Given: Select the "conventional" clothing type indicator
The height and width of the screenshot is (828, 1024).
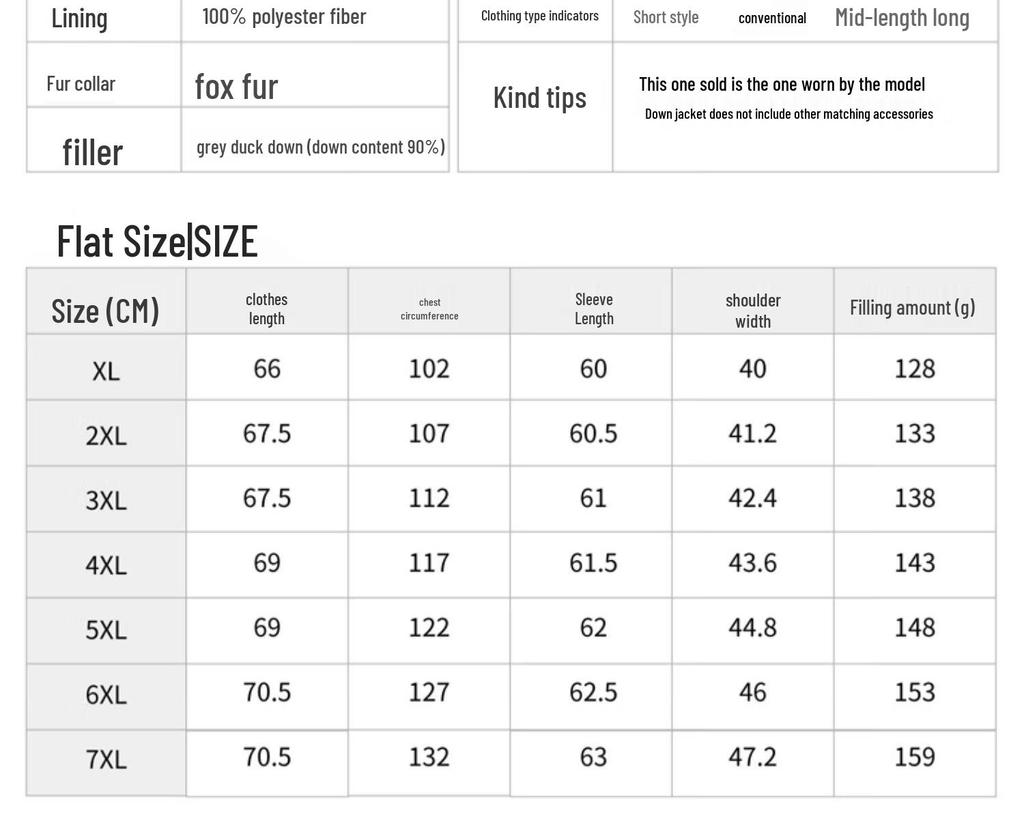Looking at the screenshot, I should pos(772,18).
